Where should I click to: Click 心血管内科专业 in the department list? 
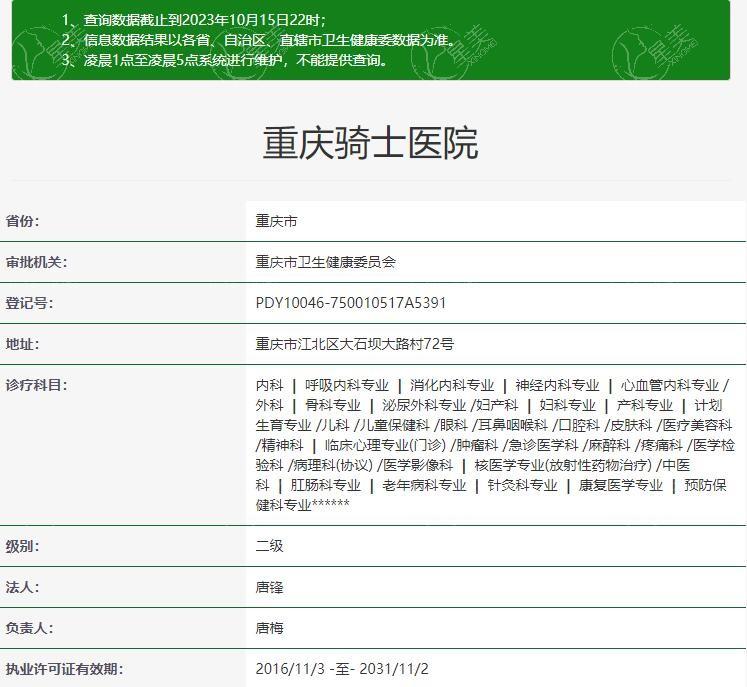click(x=669, y=385)
